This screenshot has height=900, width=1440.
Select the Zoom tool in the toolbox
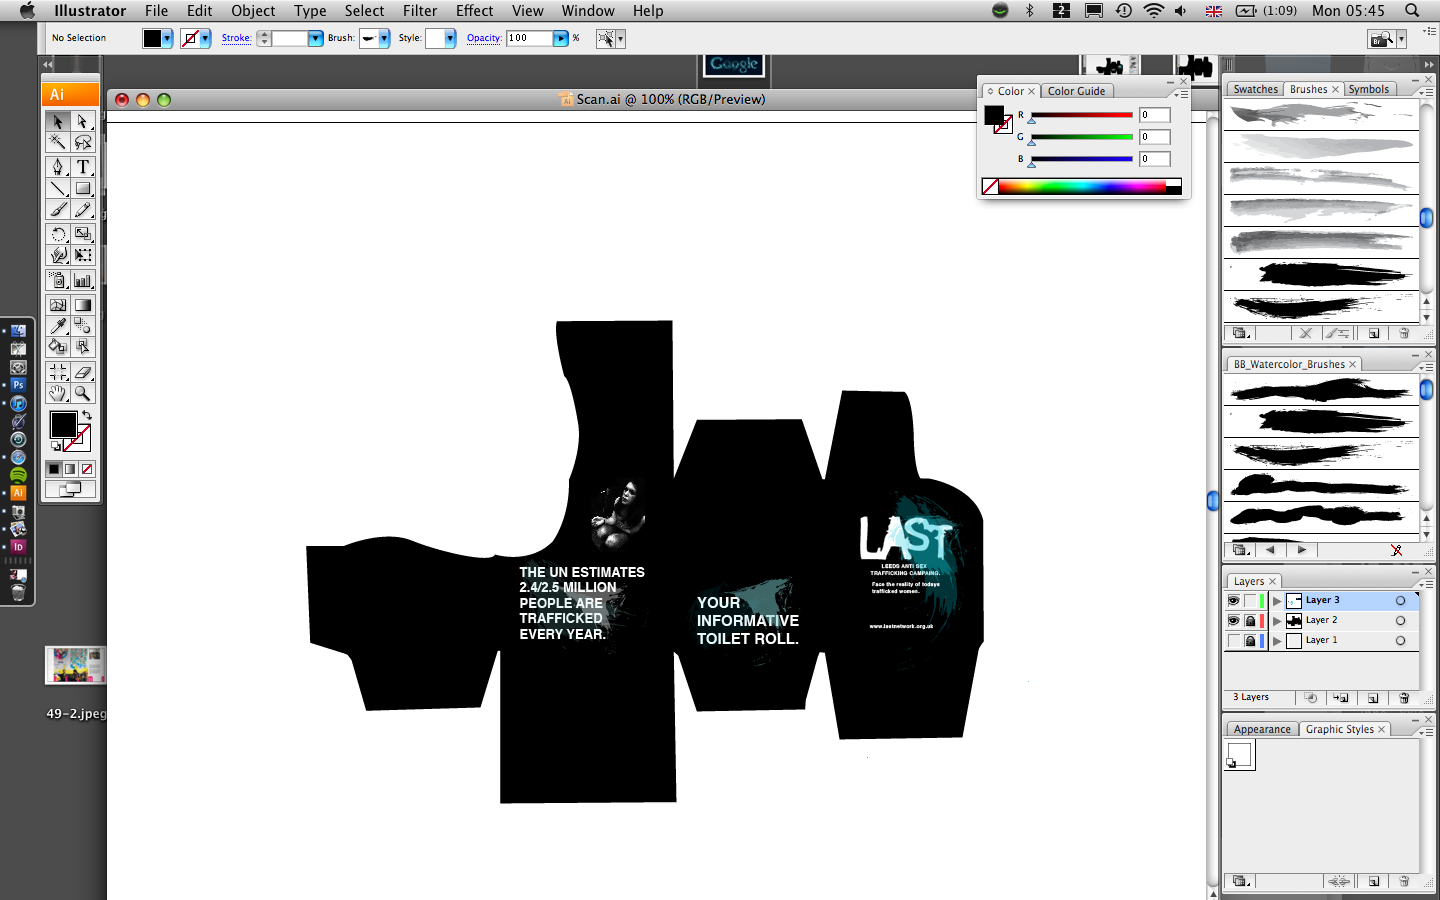point(83,393)
